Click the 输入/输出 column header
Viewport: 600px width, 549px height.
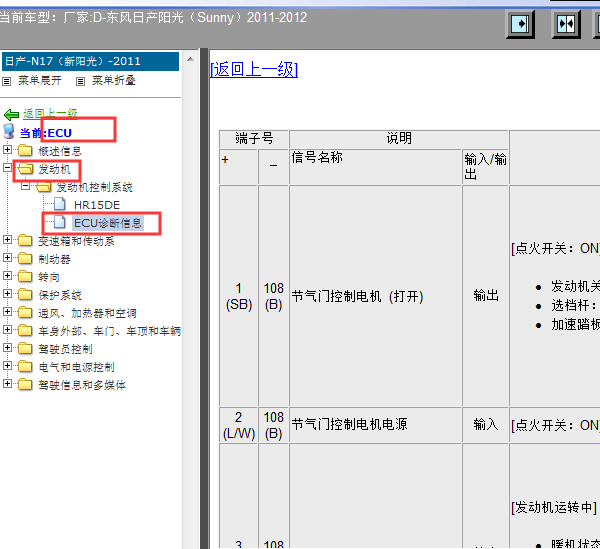pos(485,167)
